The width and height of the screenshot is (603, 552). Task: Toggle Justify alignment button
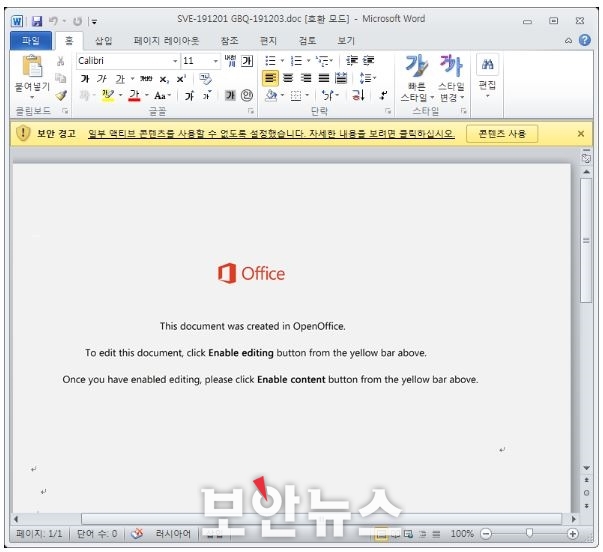tap(324, 78)
